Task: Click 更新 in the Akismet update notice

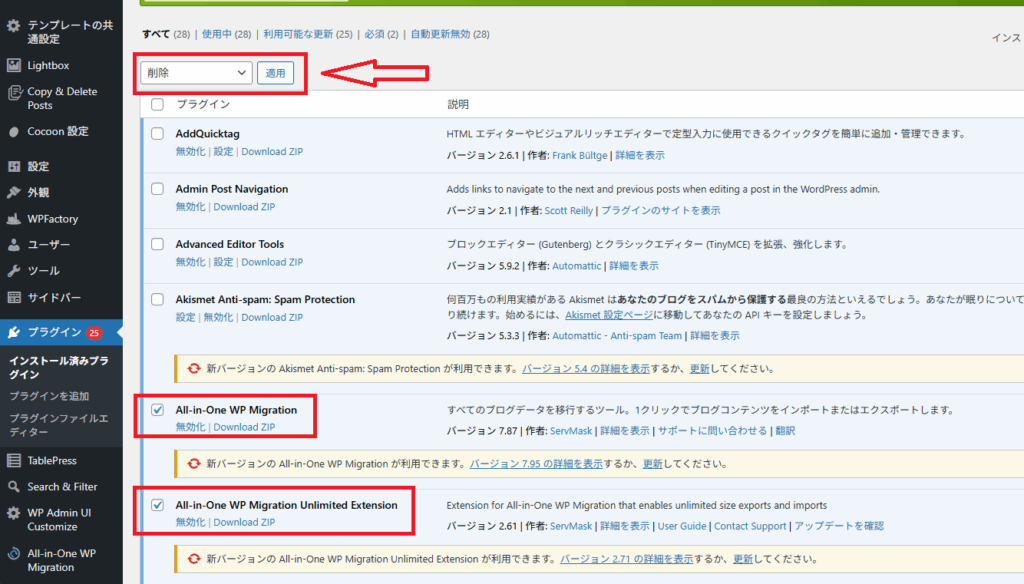Action: 699,368
